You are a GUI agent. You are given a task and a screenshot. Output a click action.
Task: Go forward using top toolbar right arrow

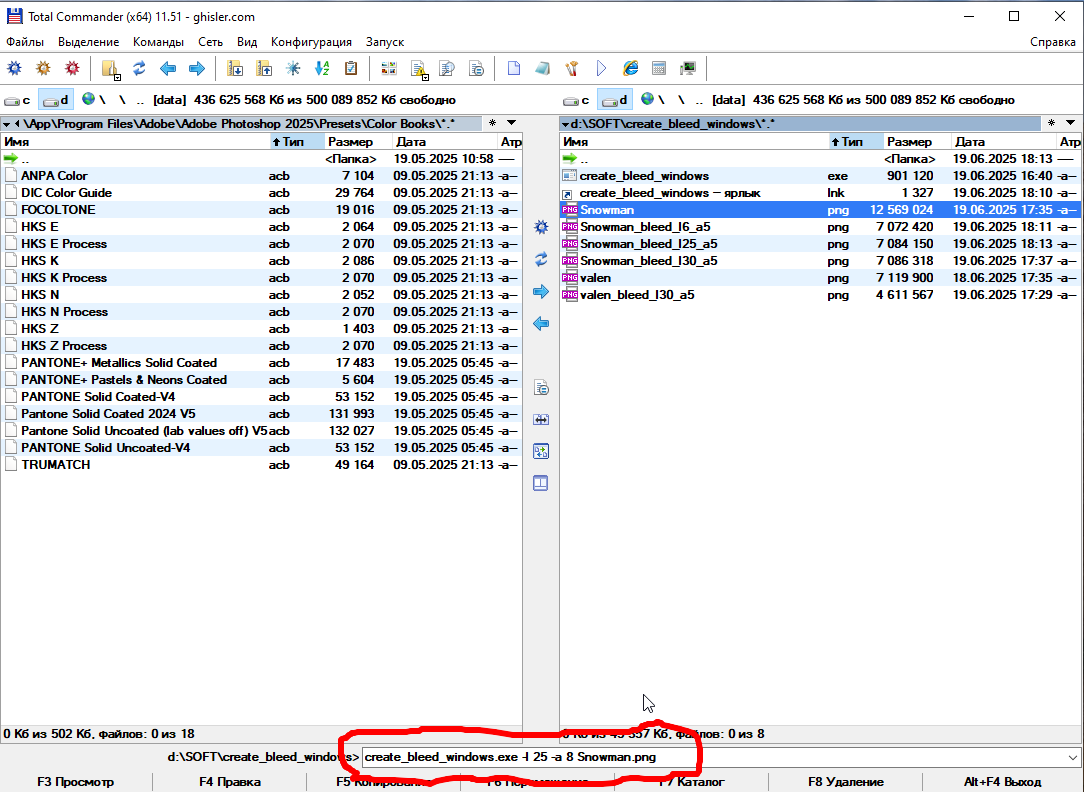[197, 68]
